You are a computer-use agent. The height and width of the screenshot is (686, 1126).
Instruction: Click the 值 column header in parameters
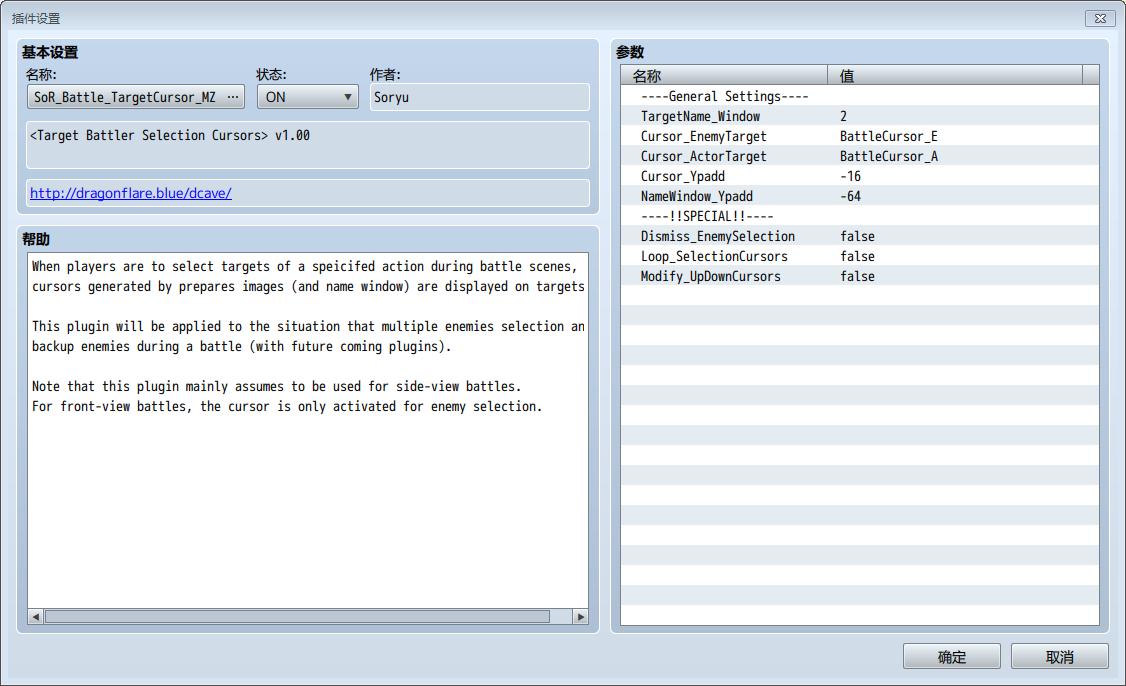tap(954, 75)
